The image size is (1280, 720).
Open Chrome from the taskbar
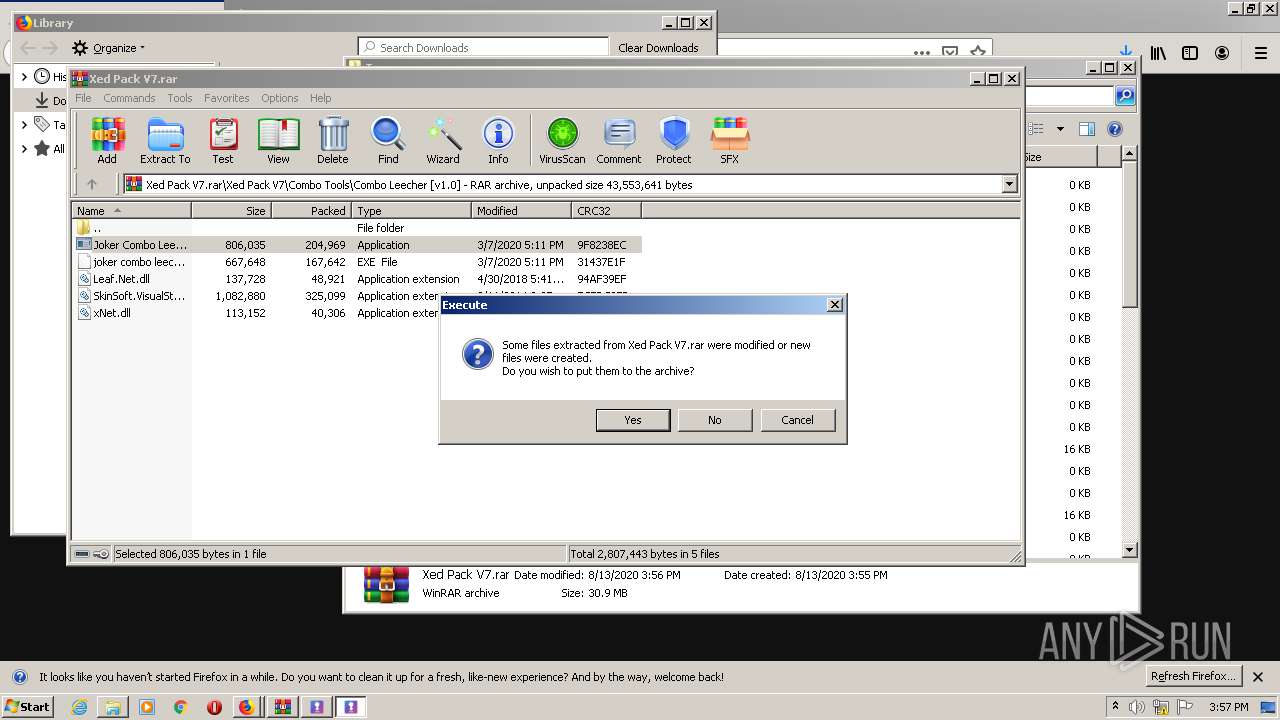(x=180, y=707)
